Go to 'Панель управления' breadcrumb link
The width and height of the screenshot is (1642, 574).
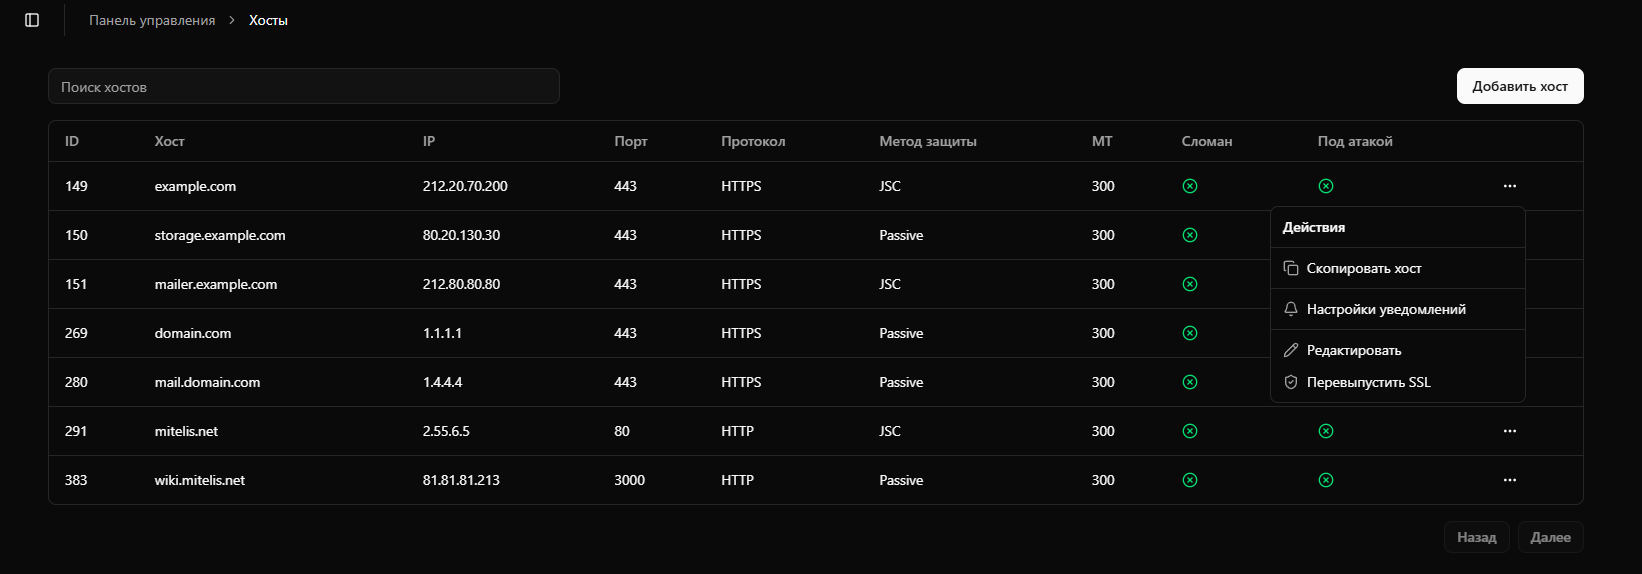click(152, 20)
